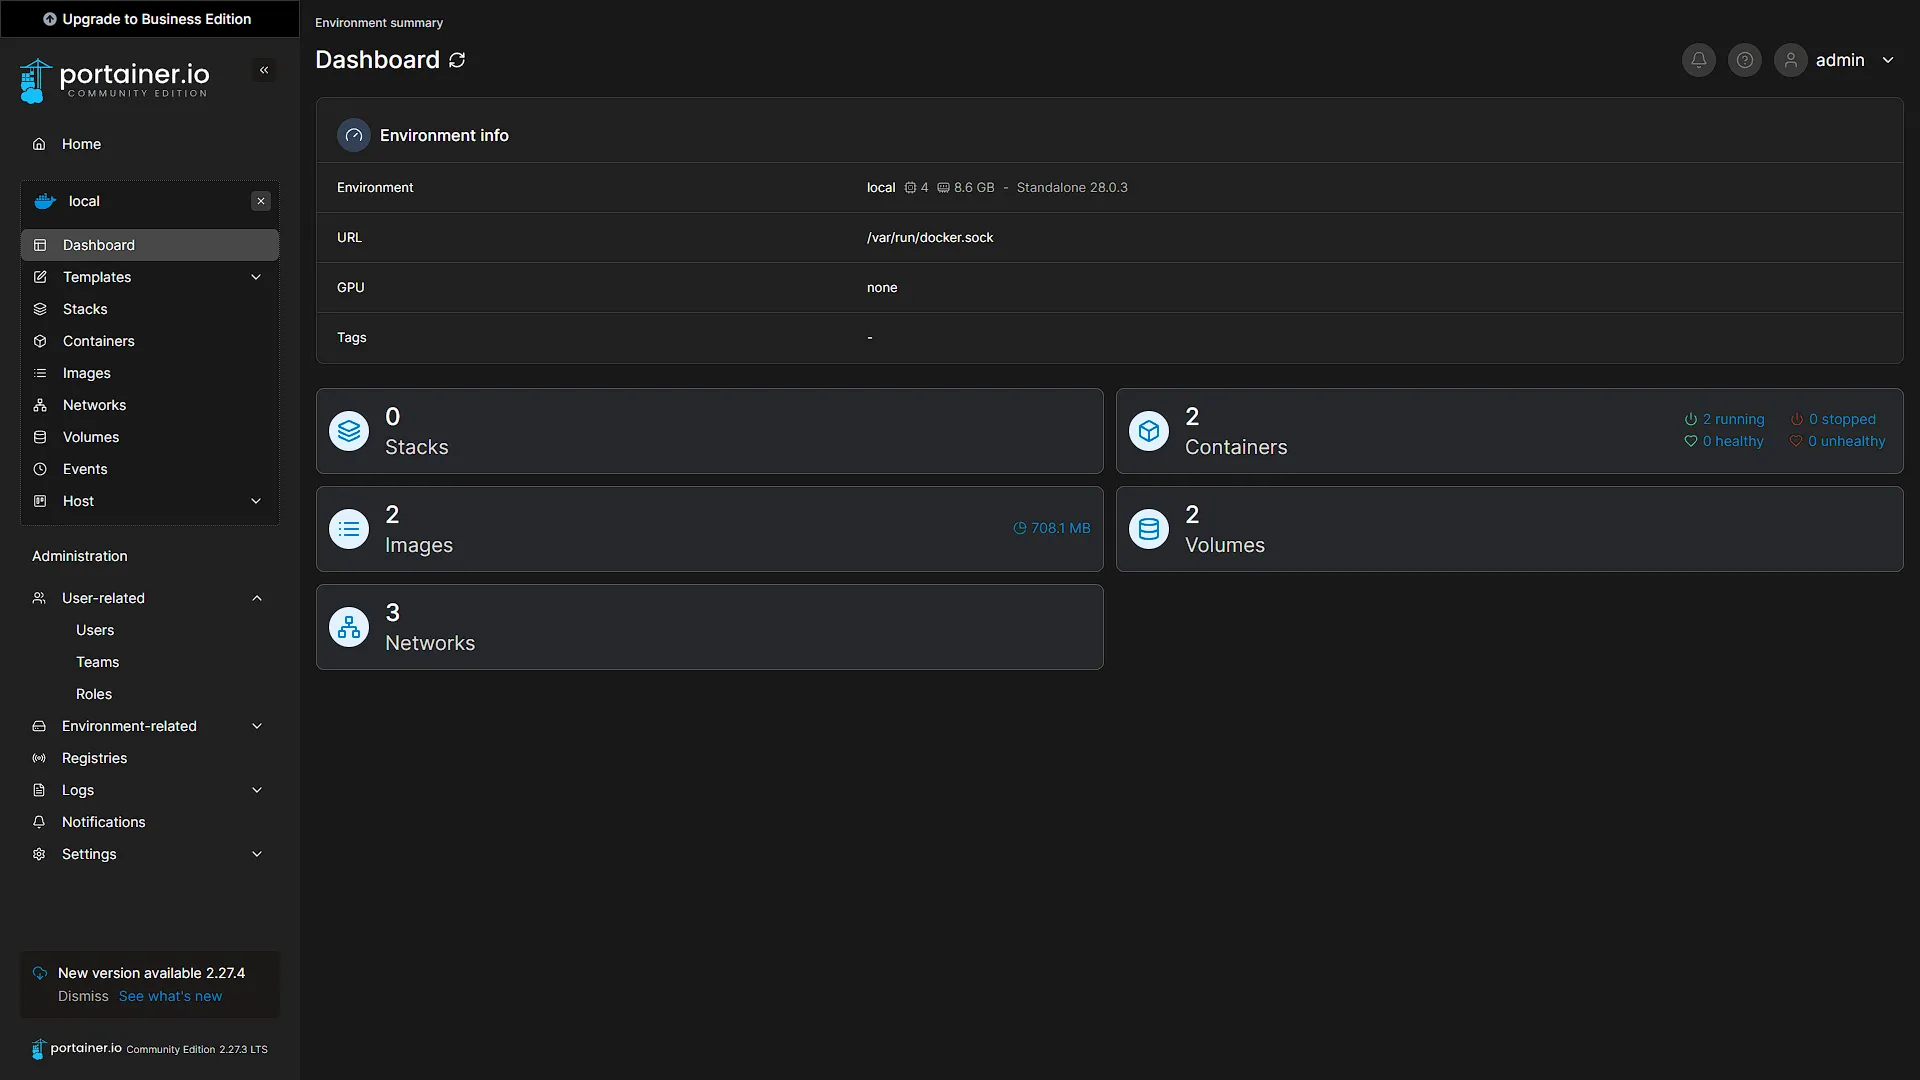This screenshot has width=1920, height=1080.
Task: Click the dashboard refresh icon
Action: (457, 60)
